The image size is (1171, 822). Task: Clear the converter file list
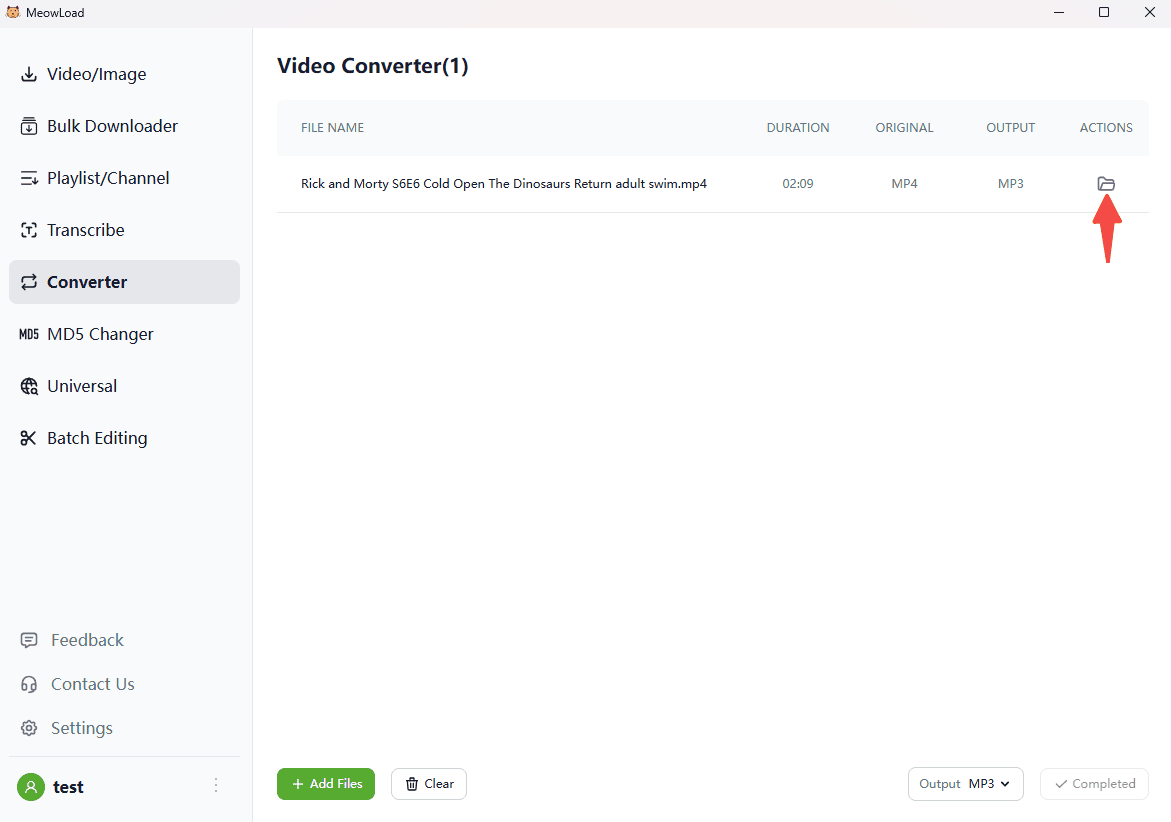pyautogui.click(x=429, y=784)
